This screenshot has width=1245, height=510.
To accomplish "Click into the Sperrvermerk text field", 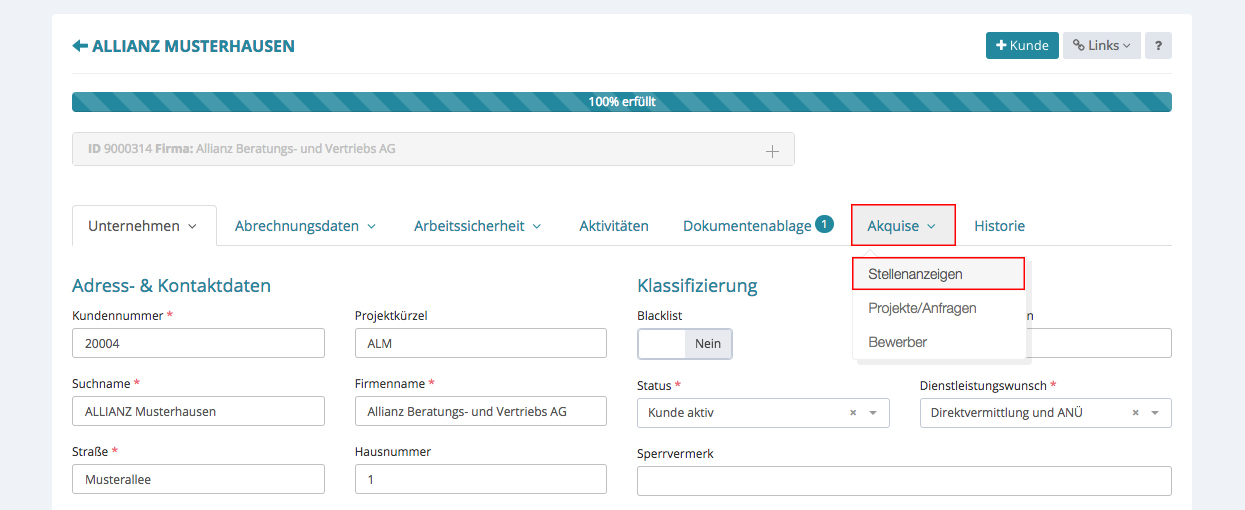I will pyautogui.click(x=903, y=481).
